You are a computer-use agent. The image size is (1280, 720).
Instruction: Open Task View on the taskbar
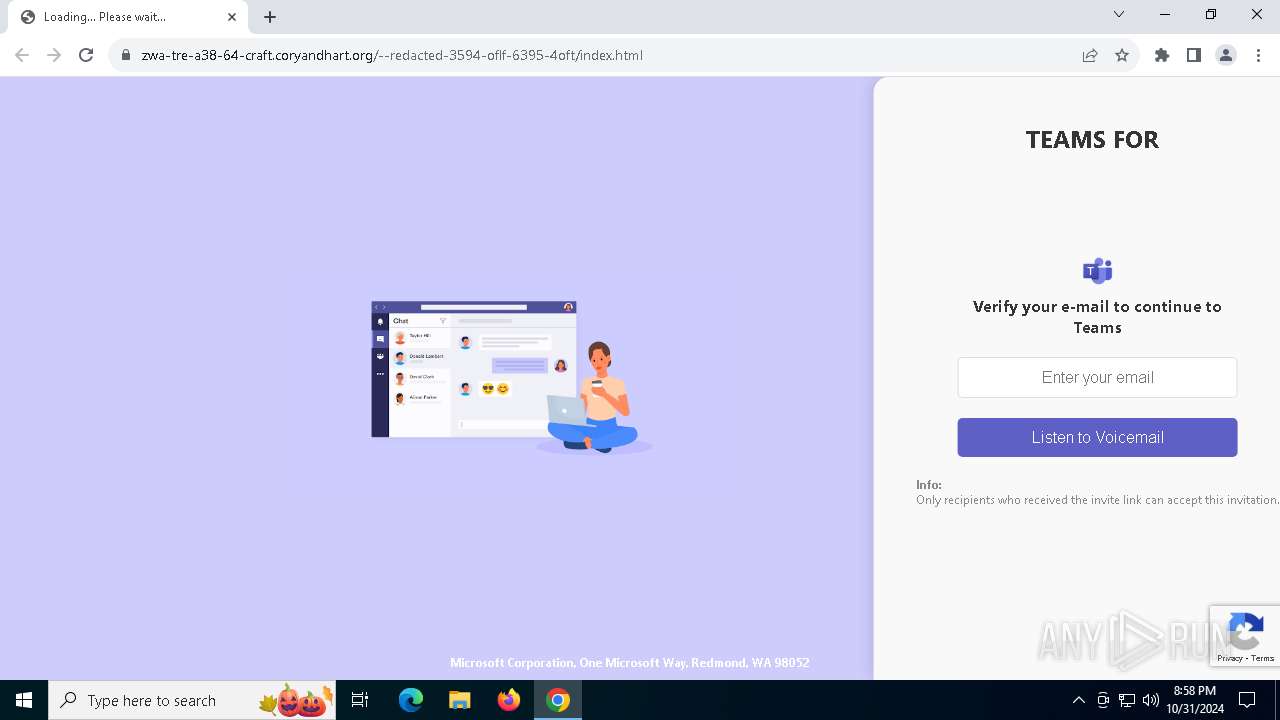[360, 700]
